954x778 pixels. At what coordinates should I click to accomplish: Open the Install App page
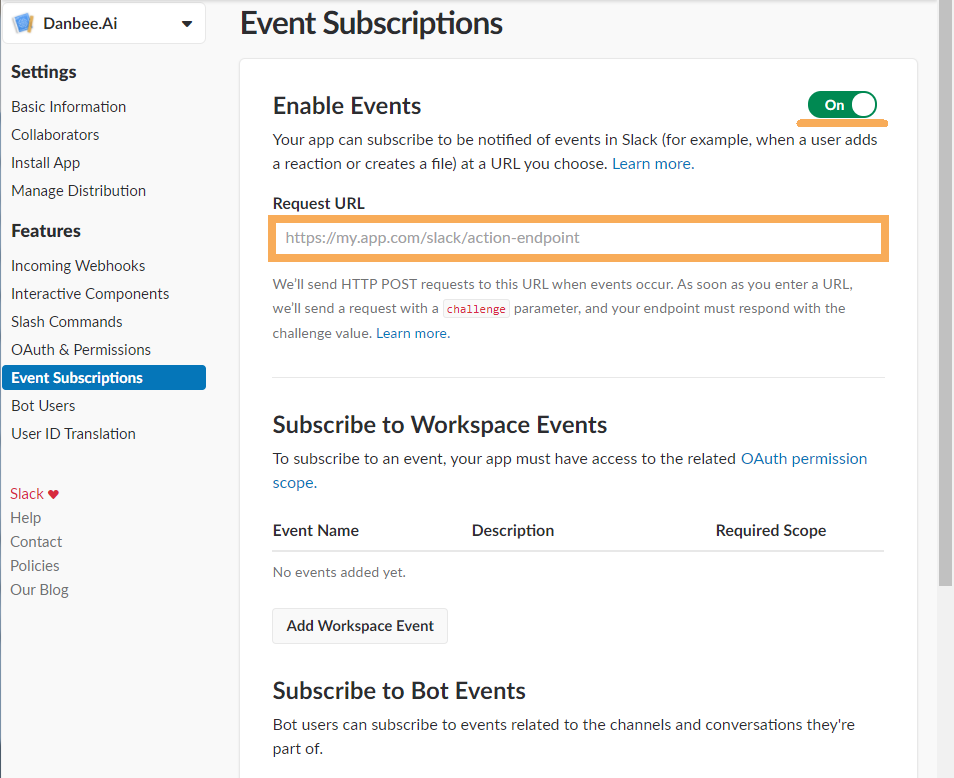click(46, 162)
